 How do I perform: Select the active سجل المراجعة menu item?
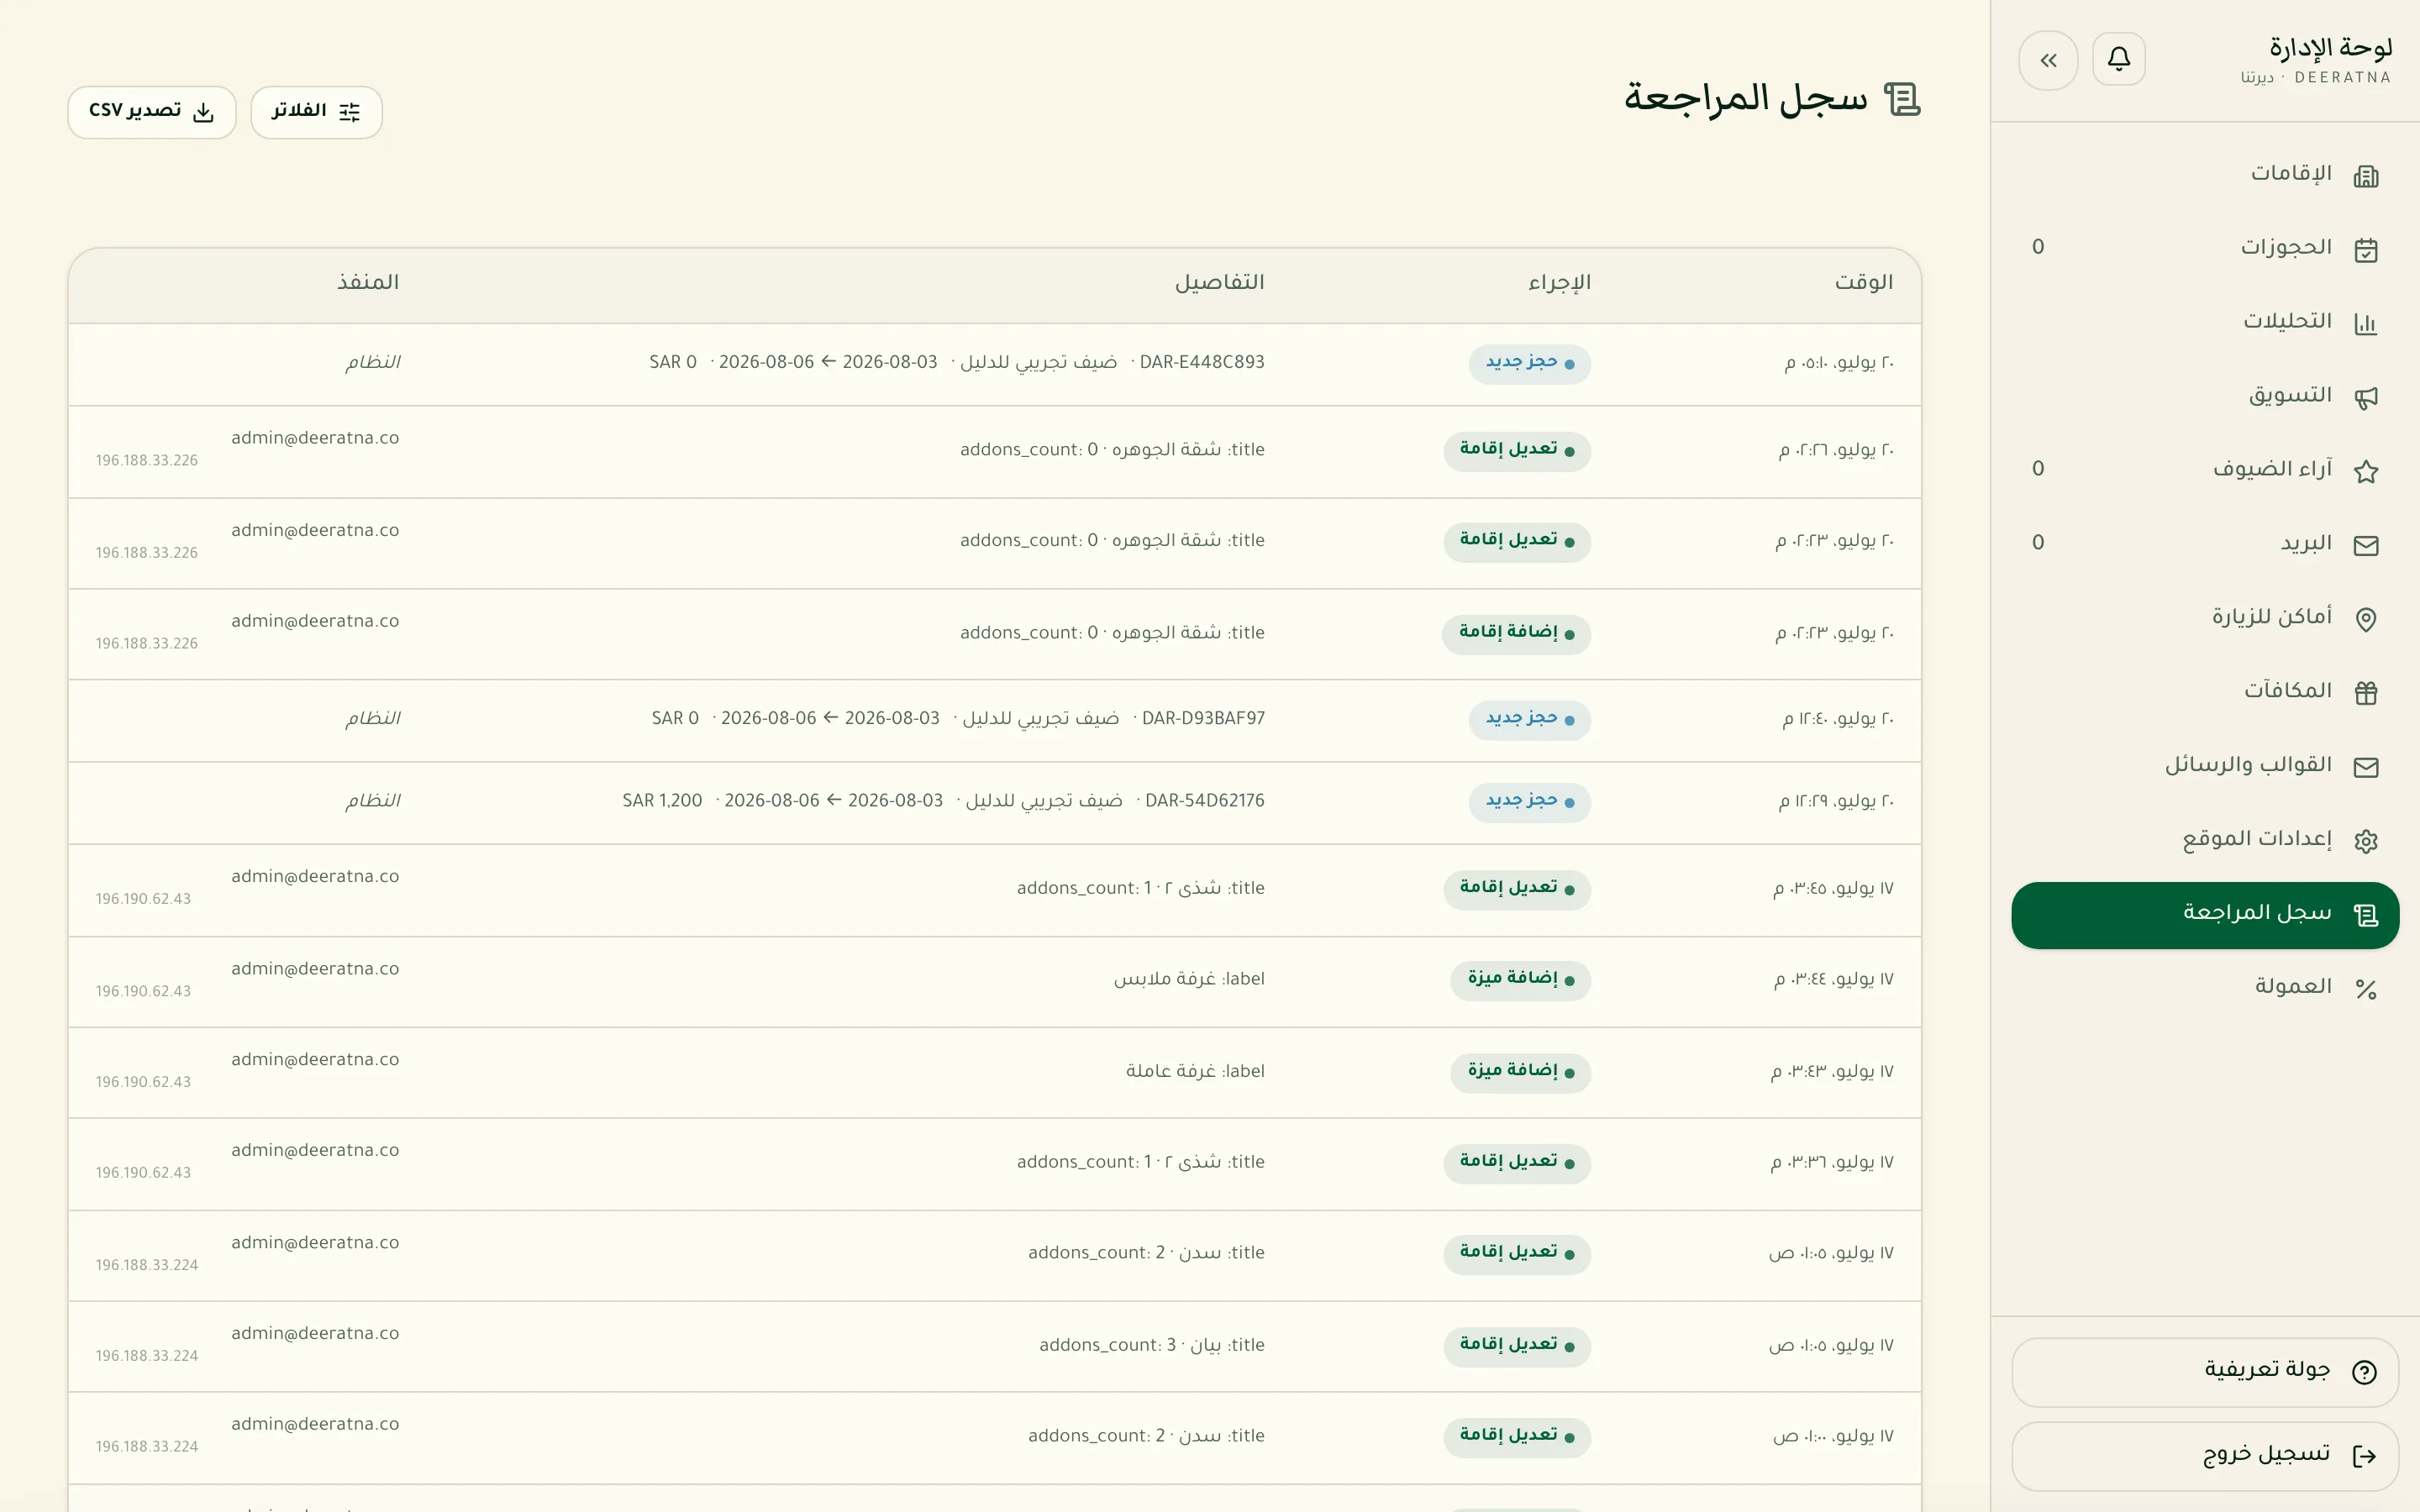point(2205,914)
